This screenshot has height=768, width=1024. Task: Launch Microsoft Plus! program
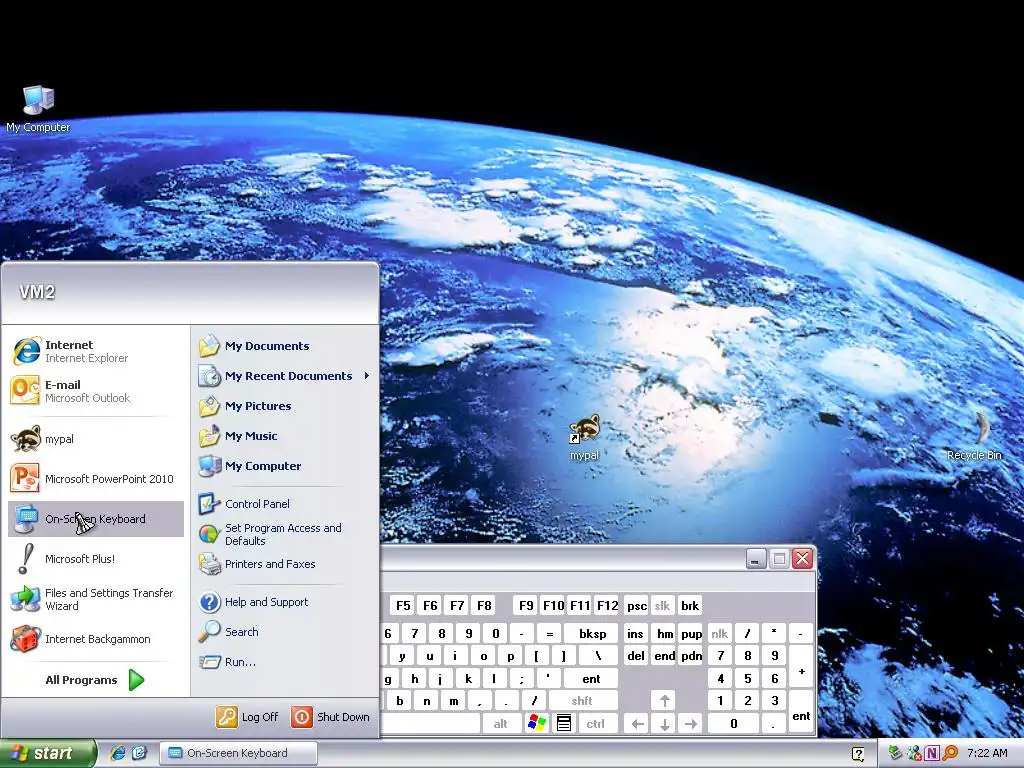[x=96, y=559]
